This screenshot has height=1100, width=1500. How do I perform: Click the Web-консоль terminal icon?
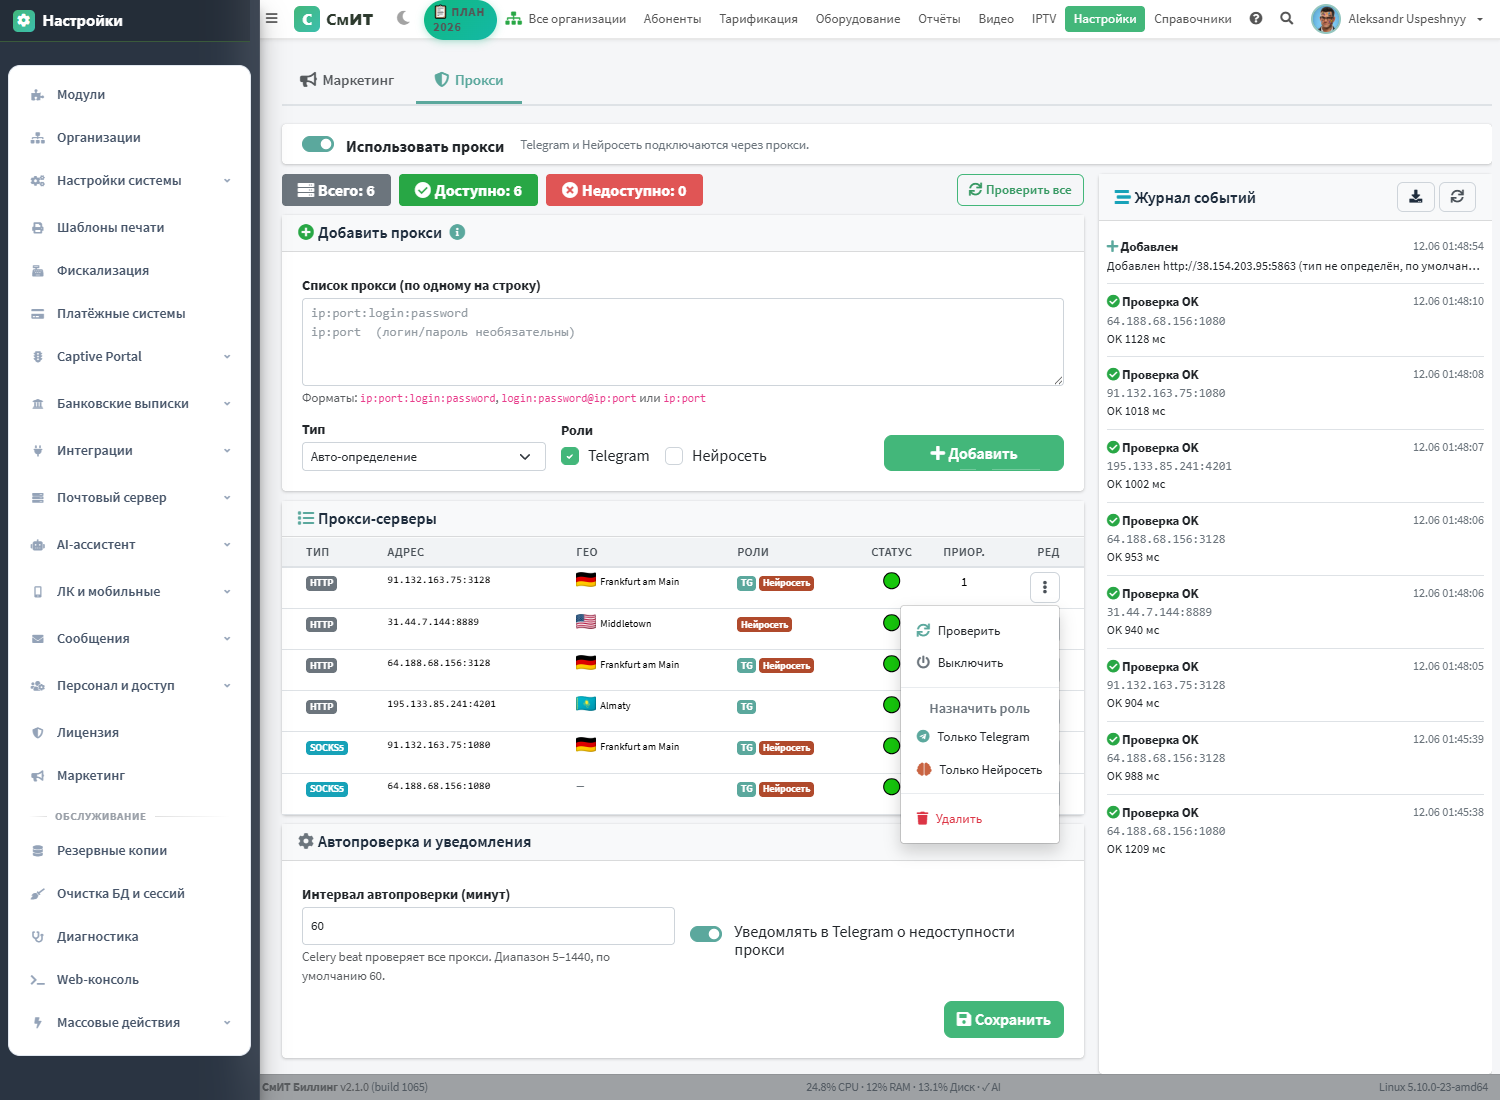(x=38, y=980)
